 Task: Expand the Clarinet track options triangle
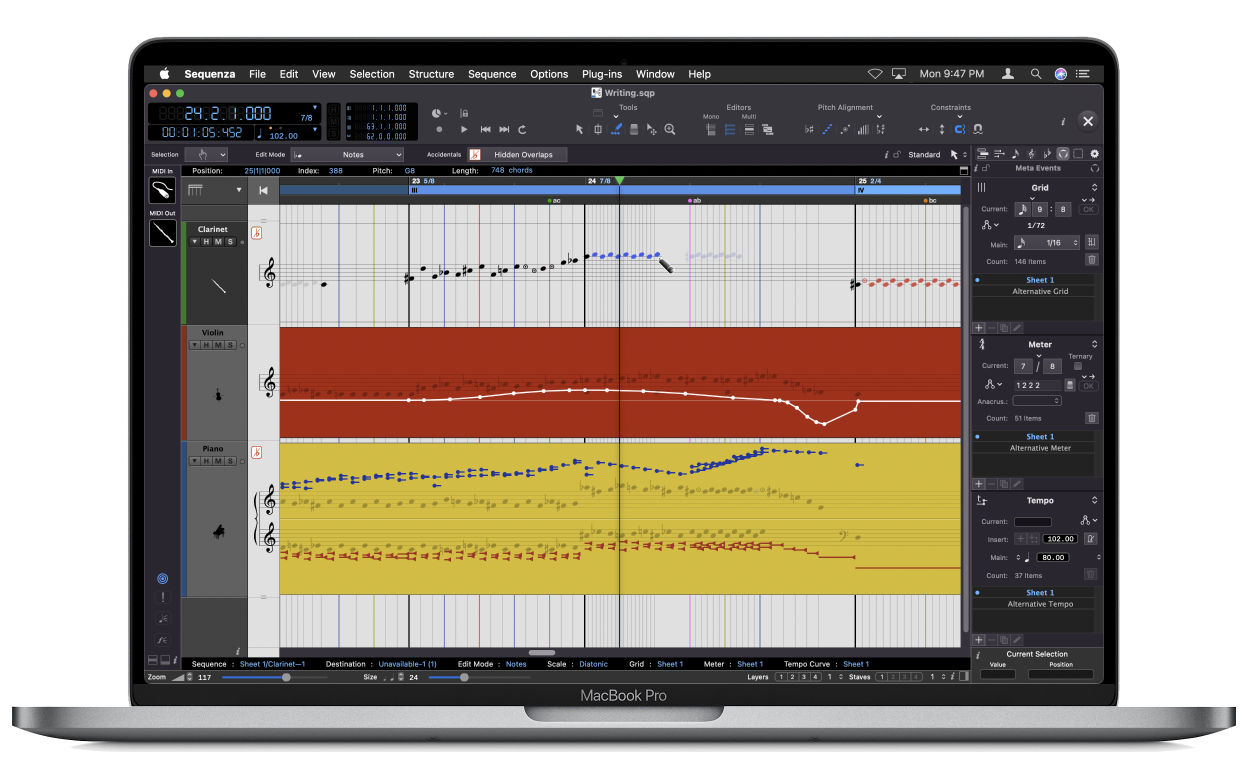click(x=194, y=242)
